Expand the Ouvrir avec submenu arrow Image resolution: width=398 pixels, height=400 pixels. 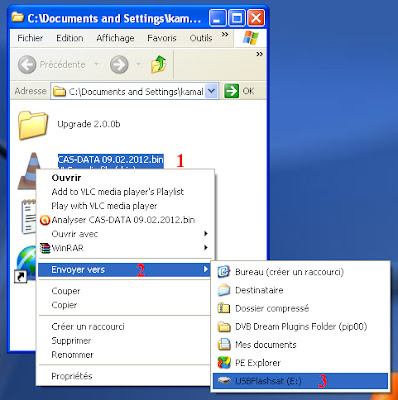206,234
